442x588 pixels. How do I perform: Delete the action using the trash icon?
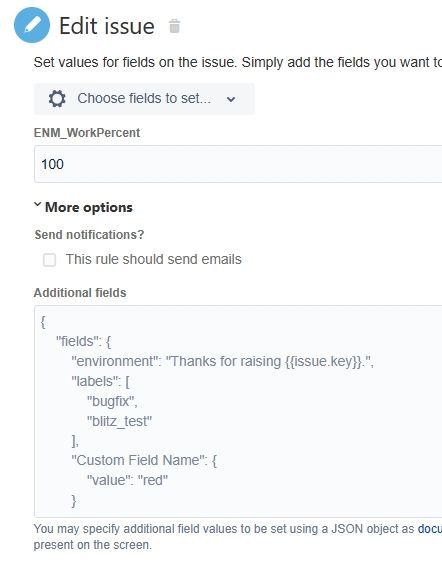[x=174, y=26]
